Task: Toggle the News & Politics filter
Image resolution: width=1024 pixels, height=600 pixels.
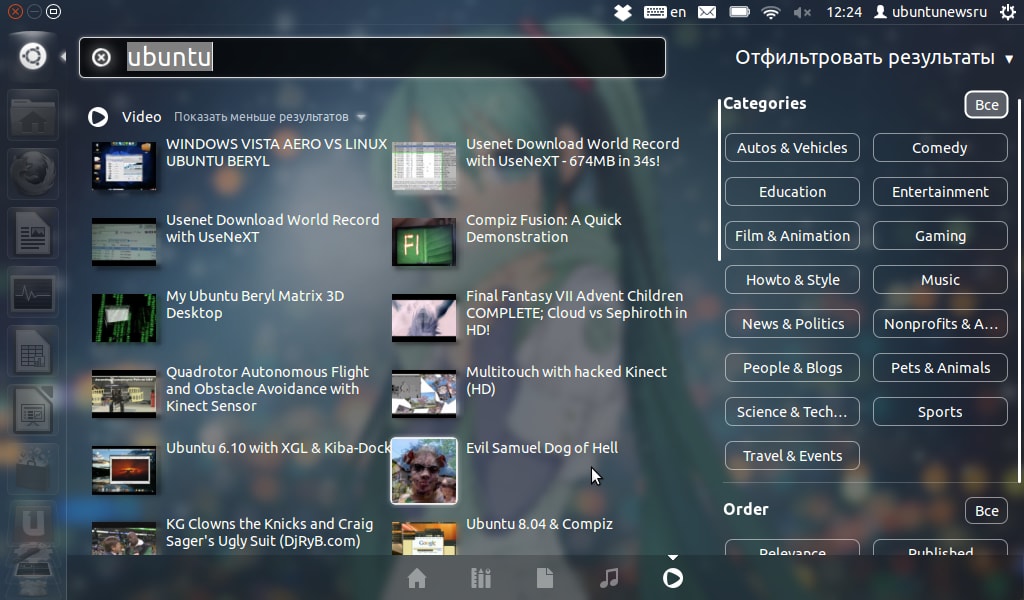Action: [x=792, y=324]
